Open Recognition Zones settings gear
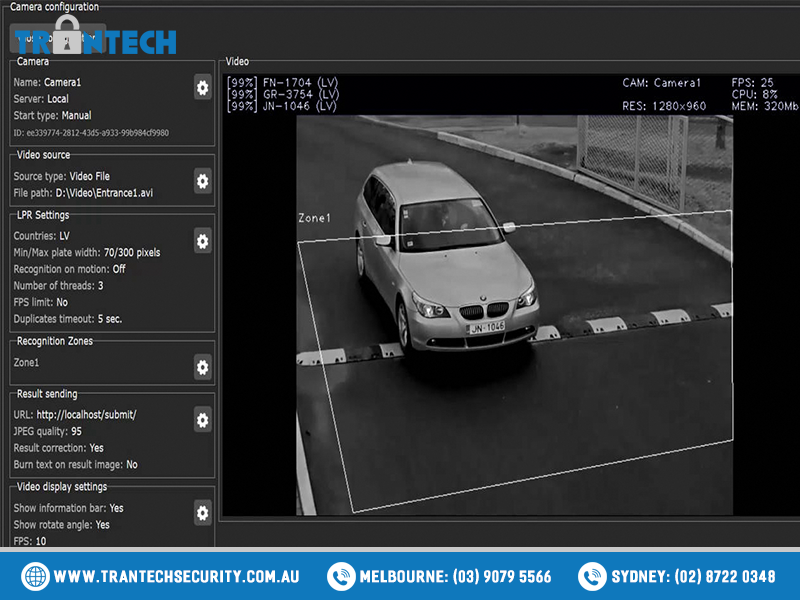This screenshot has height=600, width=800. point(203,367)
